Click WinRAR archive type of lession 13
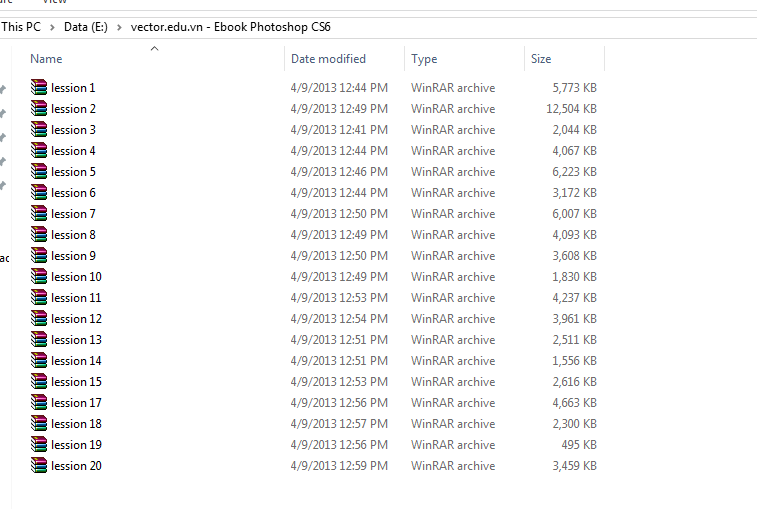The width and height of the screenshot is (757, 509). (x=453, y=339)
